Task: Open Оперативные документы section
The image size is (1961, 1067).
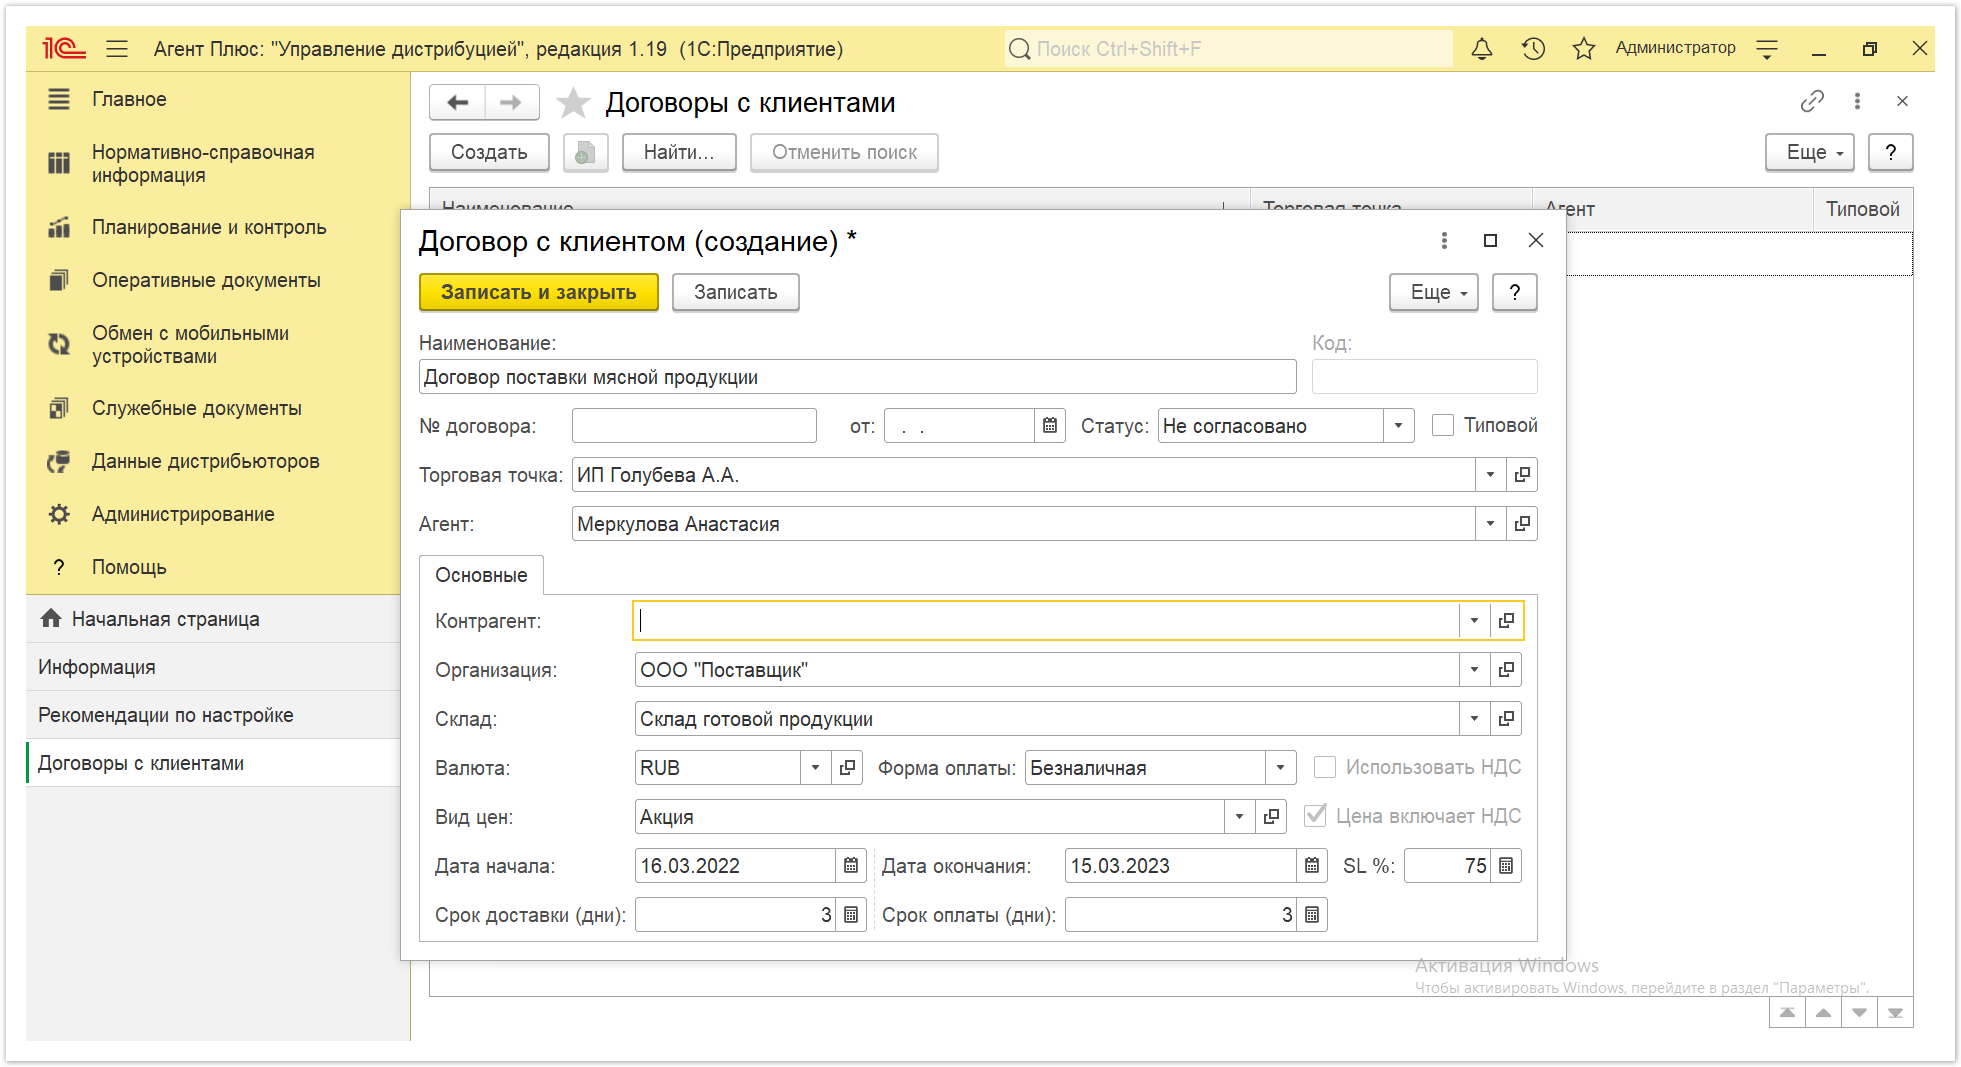Action: click(218, 281)
